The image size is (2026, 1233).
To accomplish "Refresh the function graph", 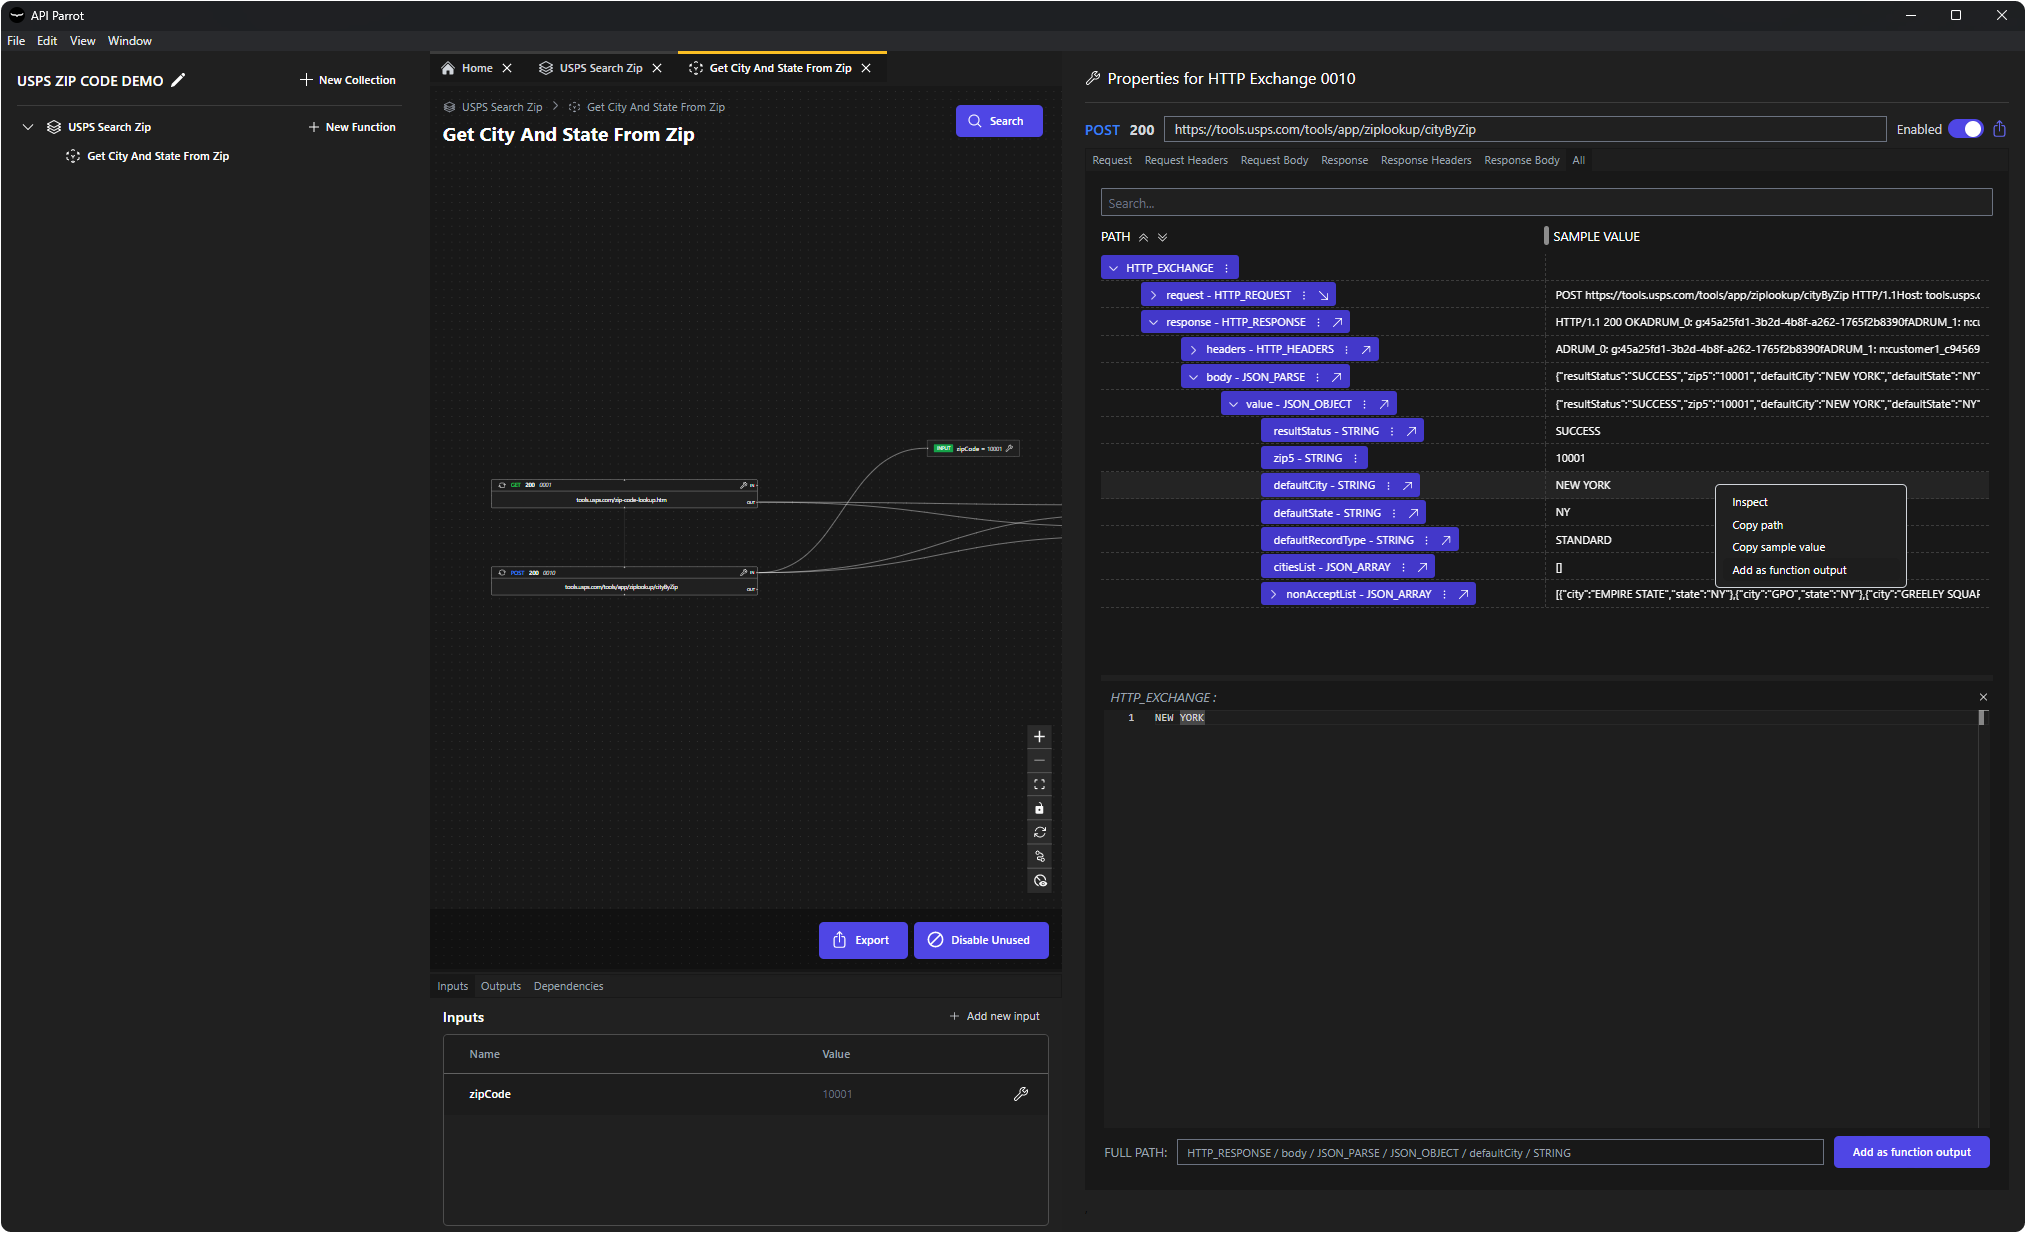I will click(1039, 832).
